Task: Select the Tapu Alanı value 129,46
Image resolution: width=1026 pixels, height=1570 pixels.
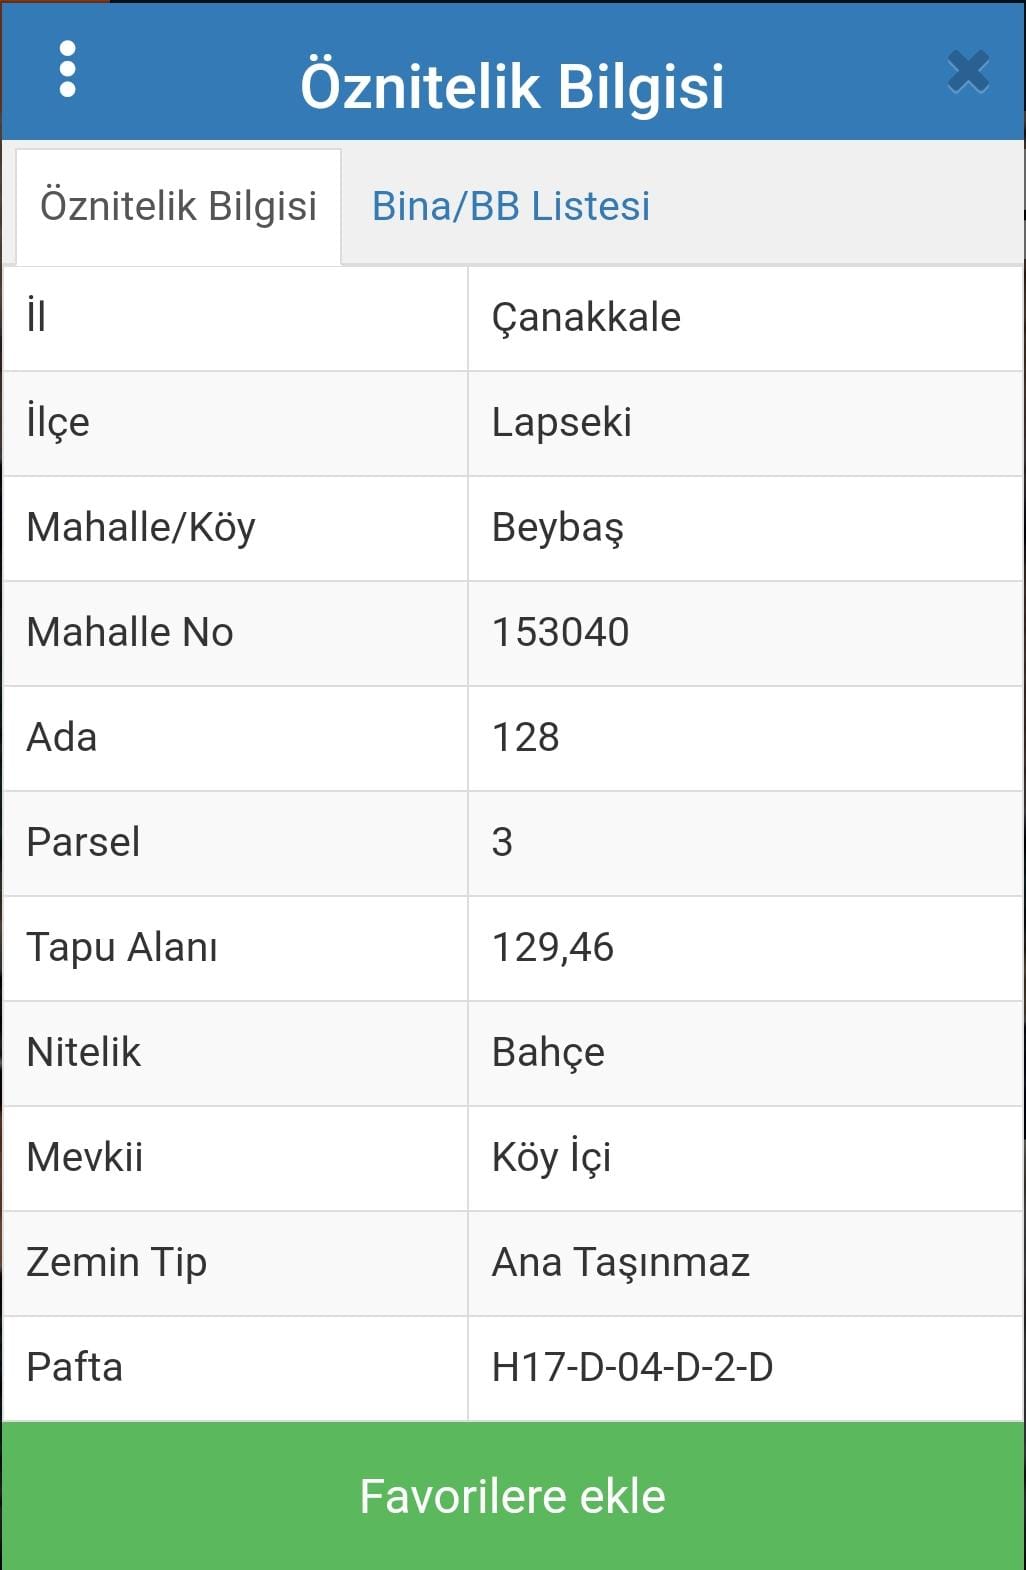Action: (552, 947)
